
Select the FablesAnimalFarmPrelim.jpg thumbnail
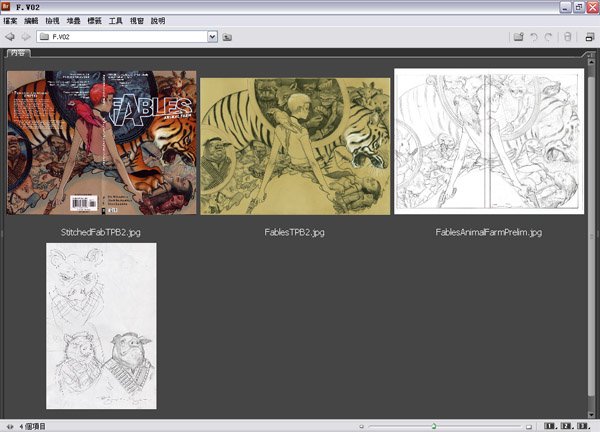point(488,142)
